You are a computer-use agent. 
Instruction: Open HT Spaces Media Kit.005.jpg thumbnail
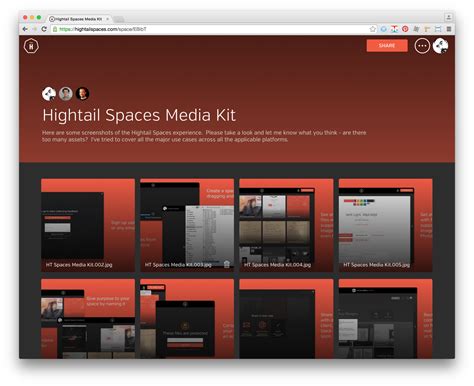pos(385,225)
